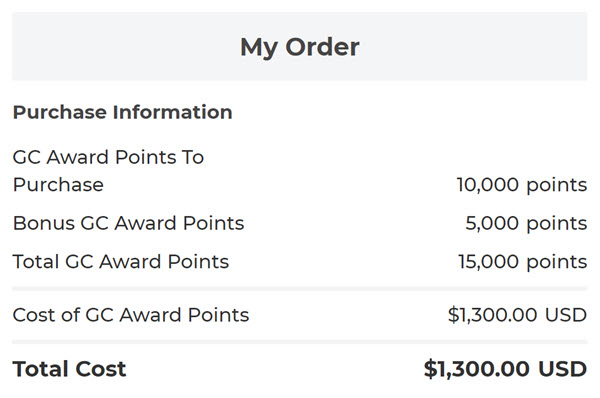
Task: Select the 10,000 points value
Action: click(x=522, y=185)
